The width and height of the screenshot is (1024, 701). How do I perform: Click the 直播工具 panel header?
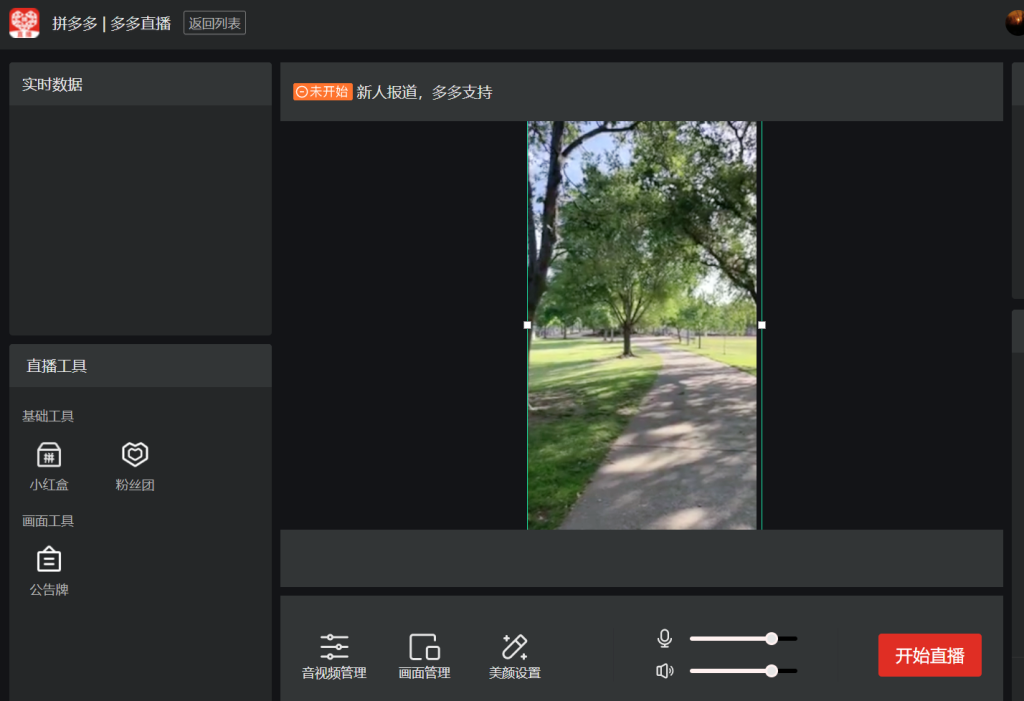point(140,366)
